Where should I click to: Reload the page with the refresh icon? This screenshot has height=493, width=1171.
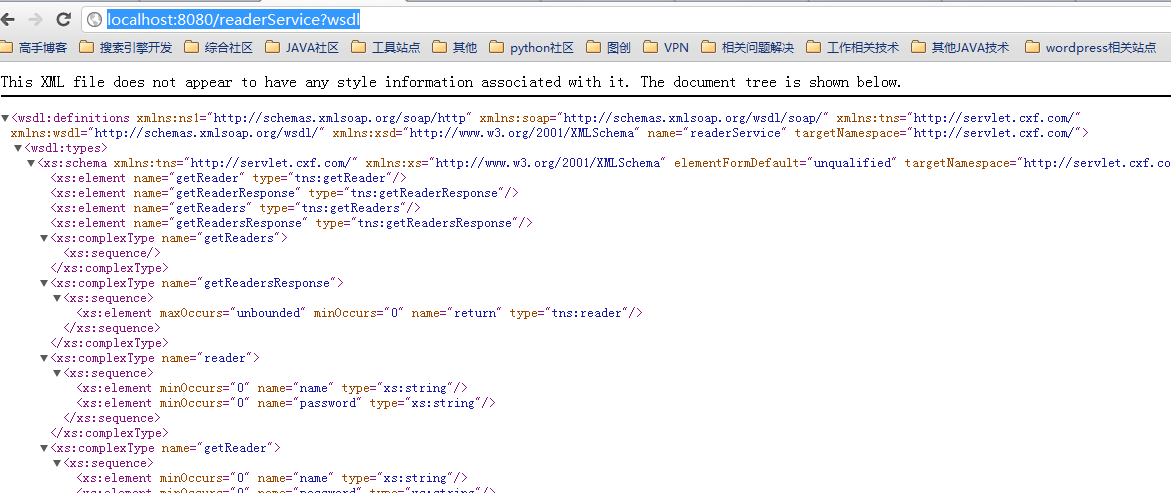(x=63, y=19)
